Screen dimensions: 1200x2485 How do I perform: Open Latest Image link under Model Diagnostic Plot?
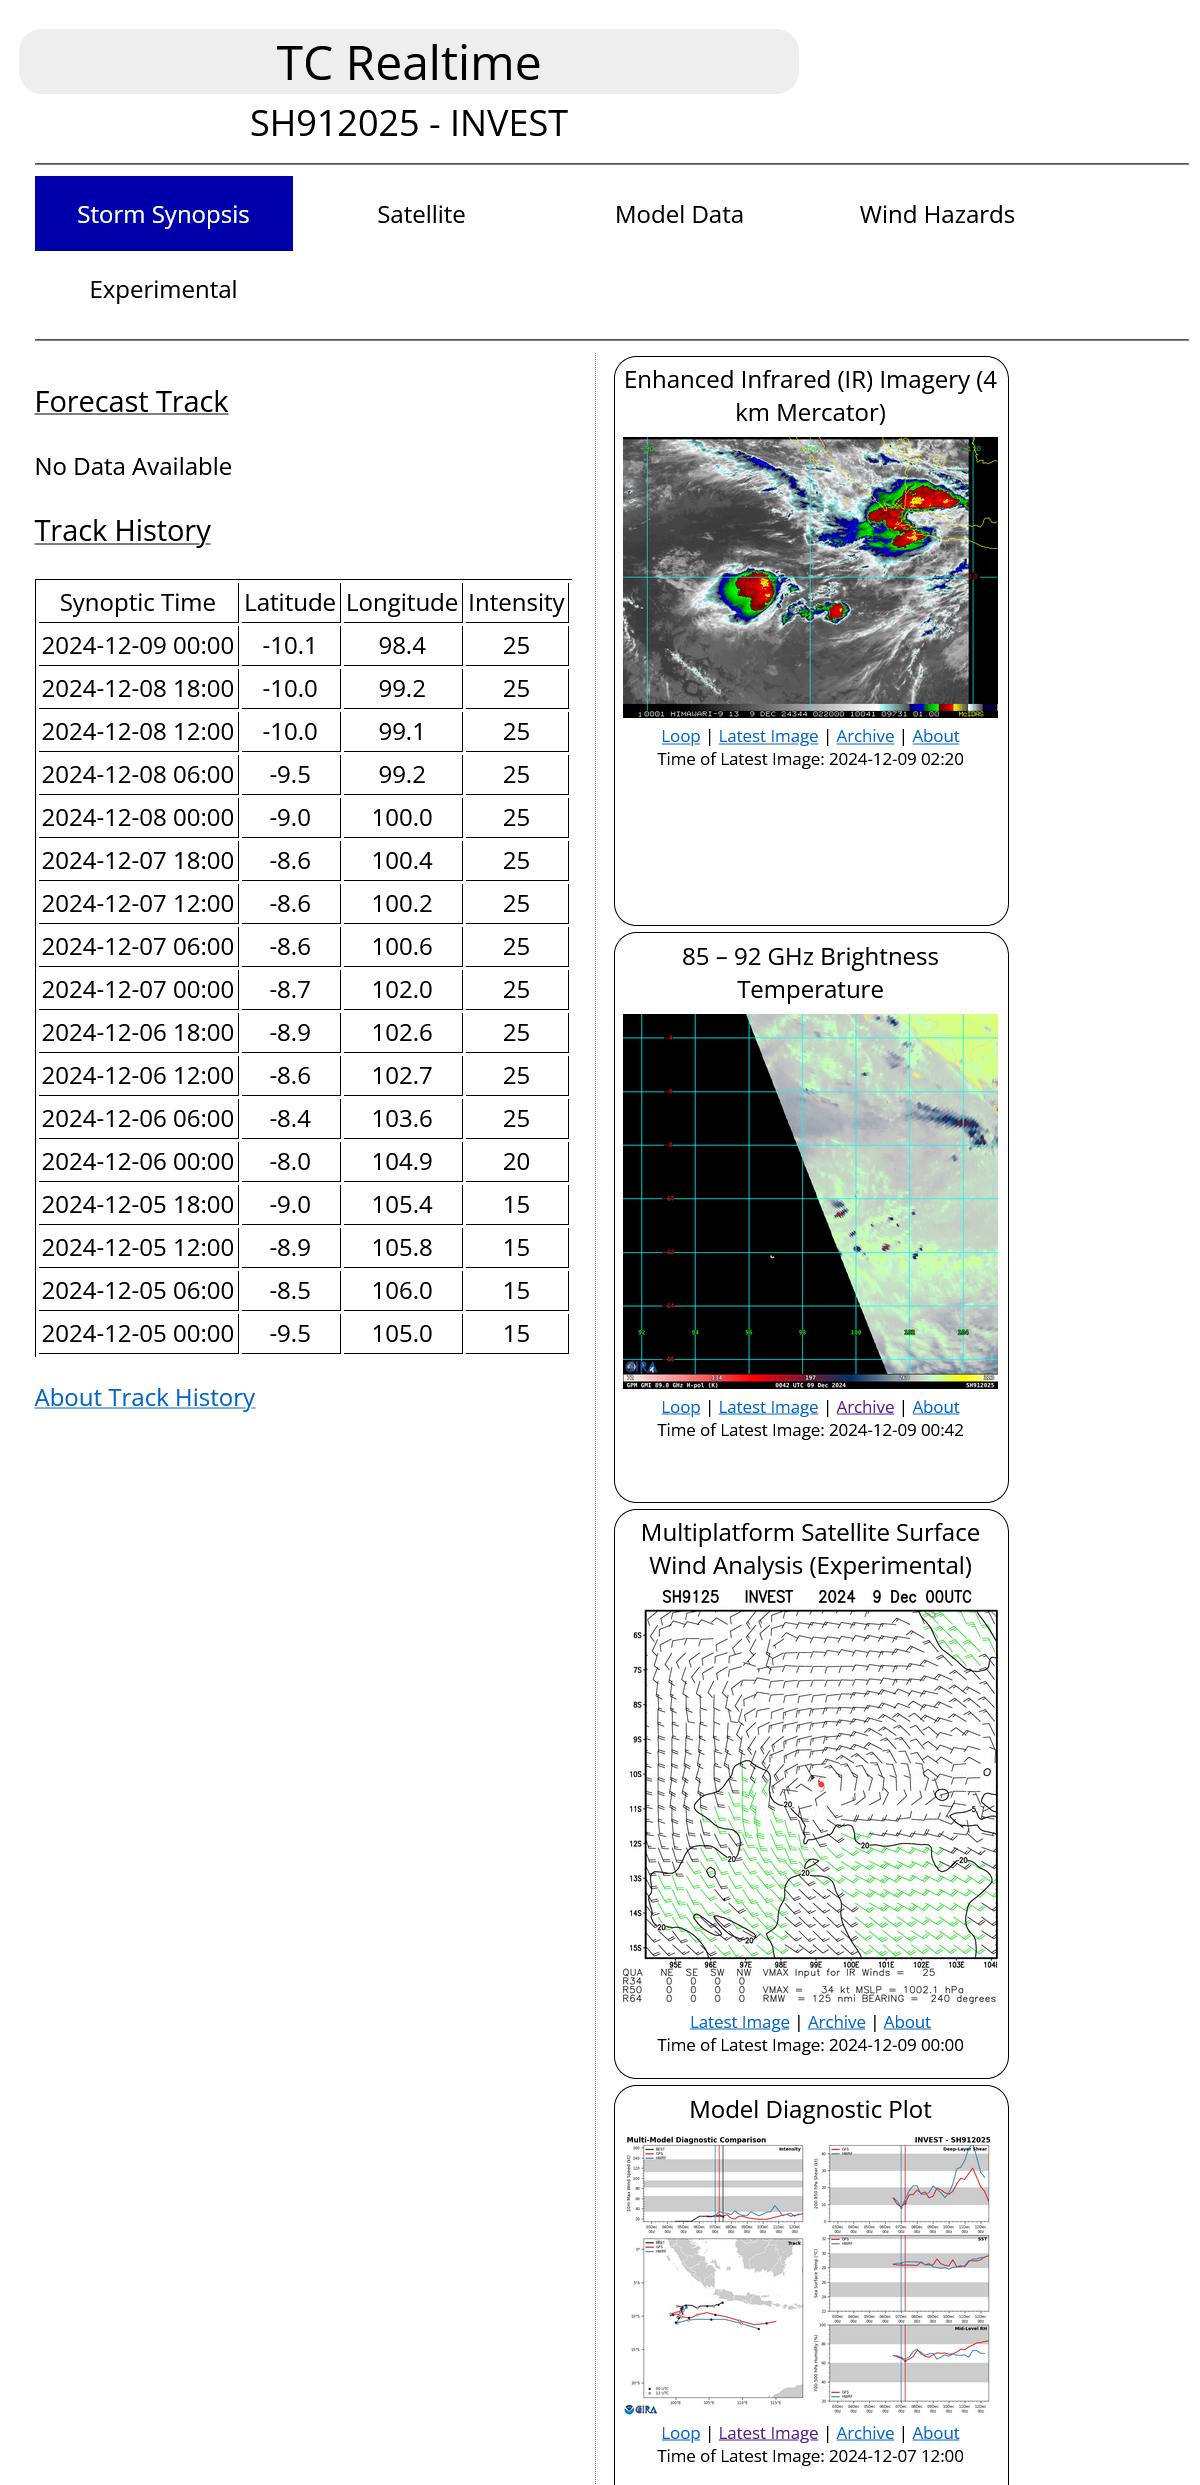[768, 2433]
